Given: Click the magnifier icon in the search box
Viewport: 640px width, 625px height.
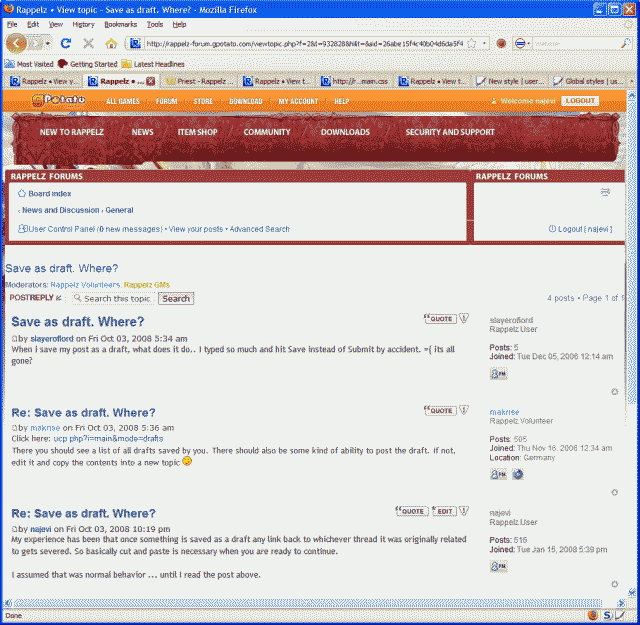Looking at the screenshot, I should click(x=625, y=43).
